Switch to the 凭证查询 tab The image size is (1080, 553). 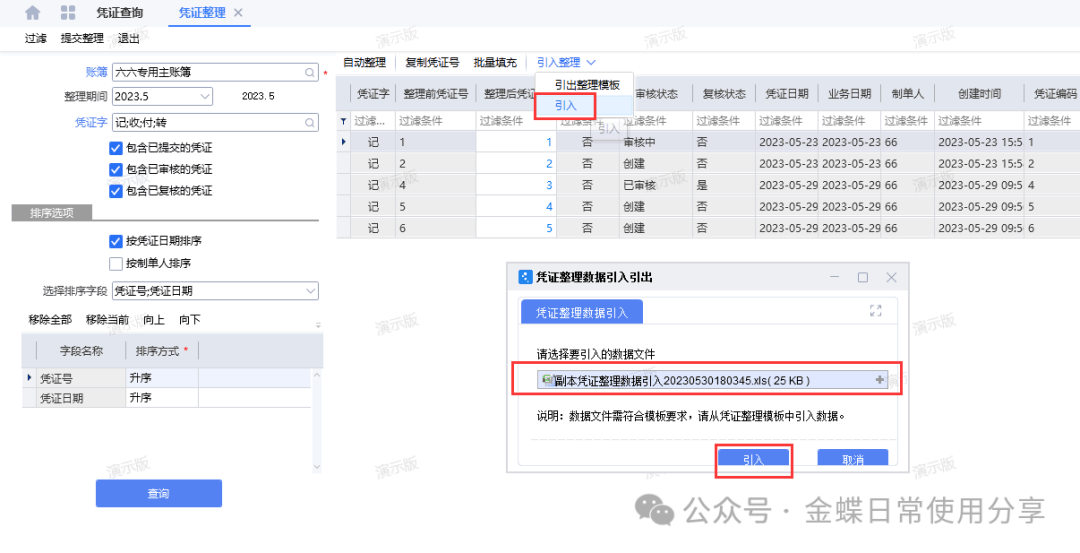(119, 13)
